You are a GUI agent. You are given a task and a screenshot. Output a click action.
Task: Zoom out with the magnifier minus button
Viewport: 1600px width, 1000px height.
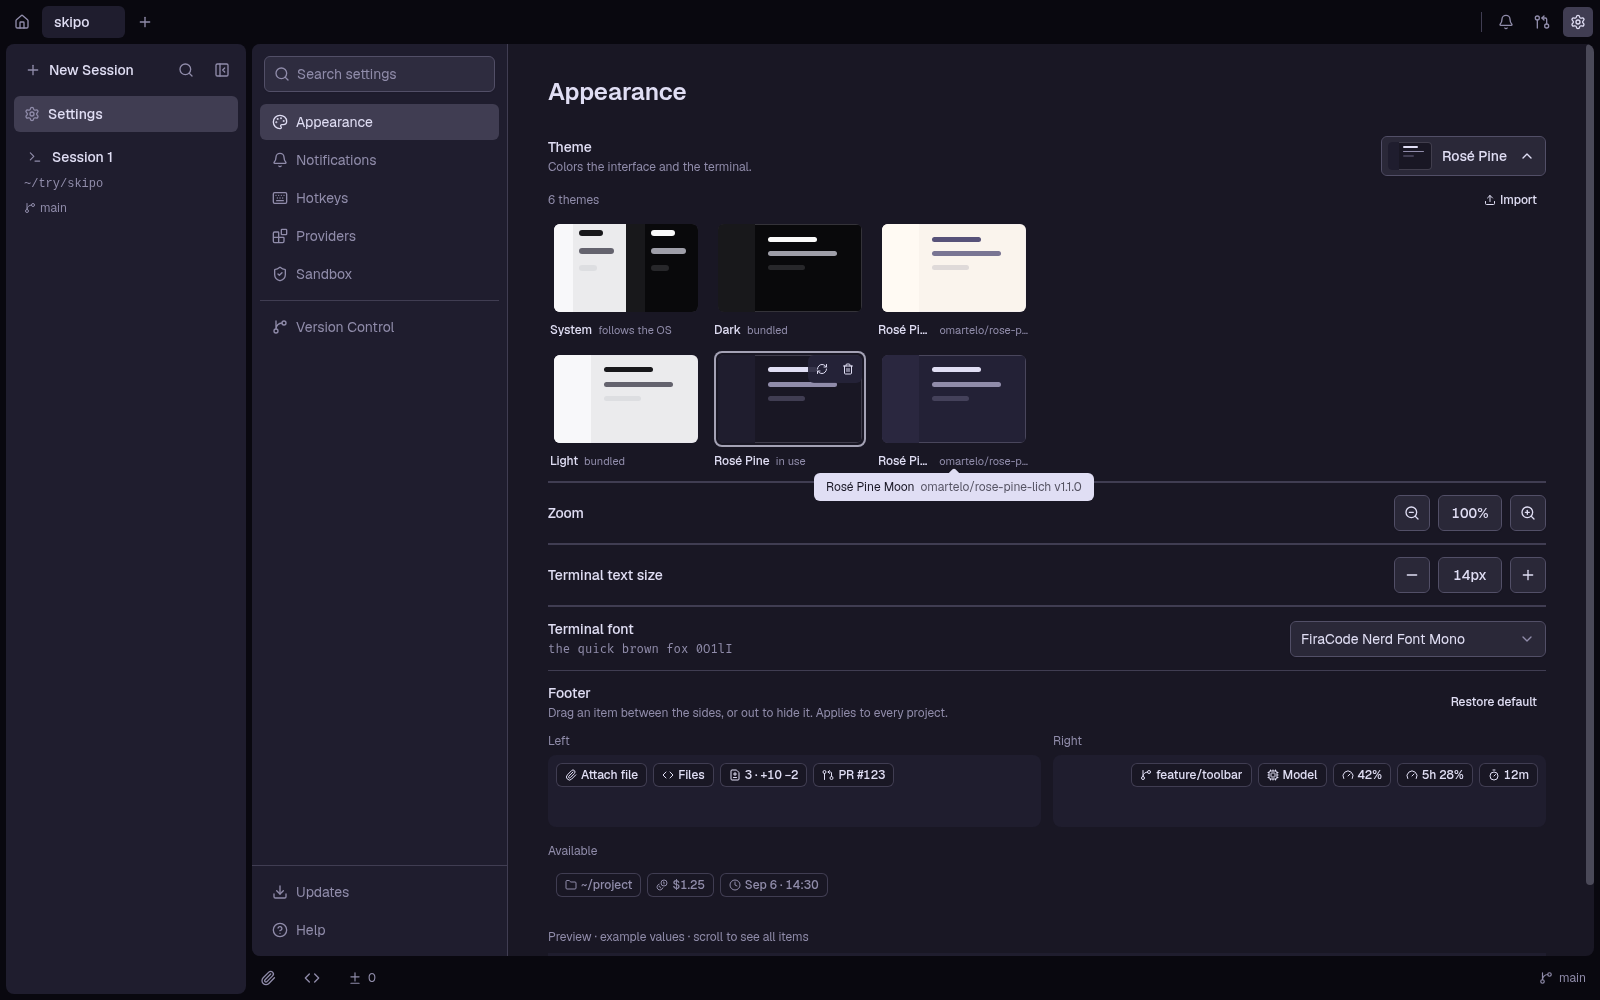[1412, 513]
